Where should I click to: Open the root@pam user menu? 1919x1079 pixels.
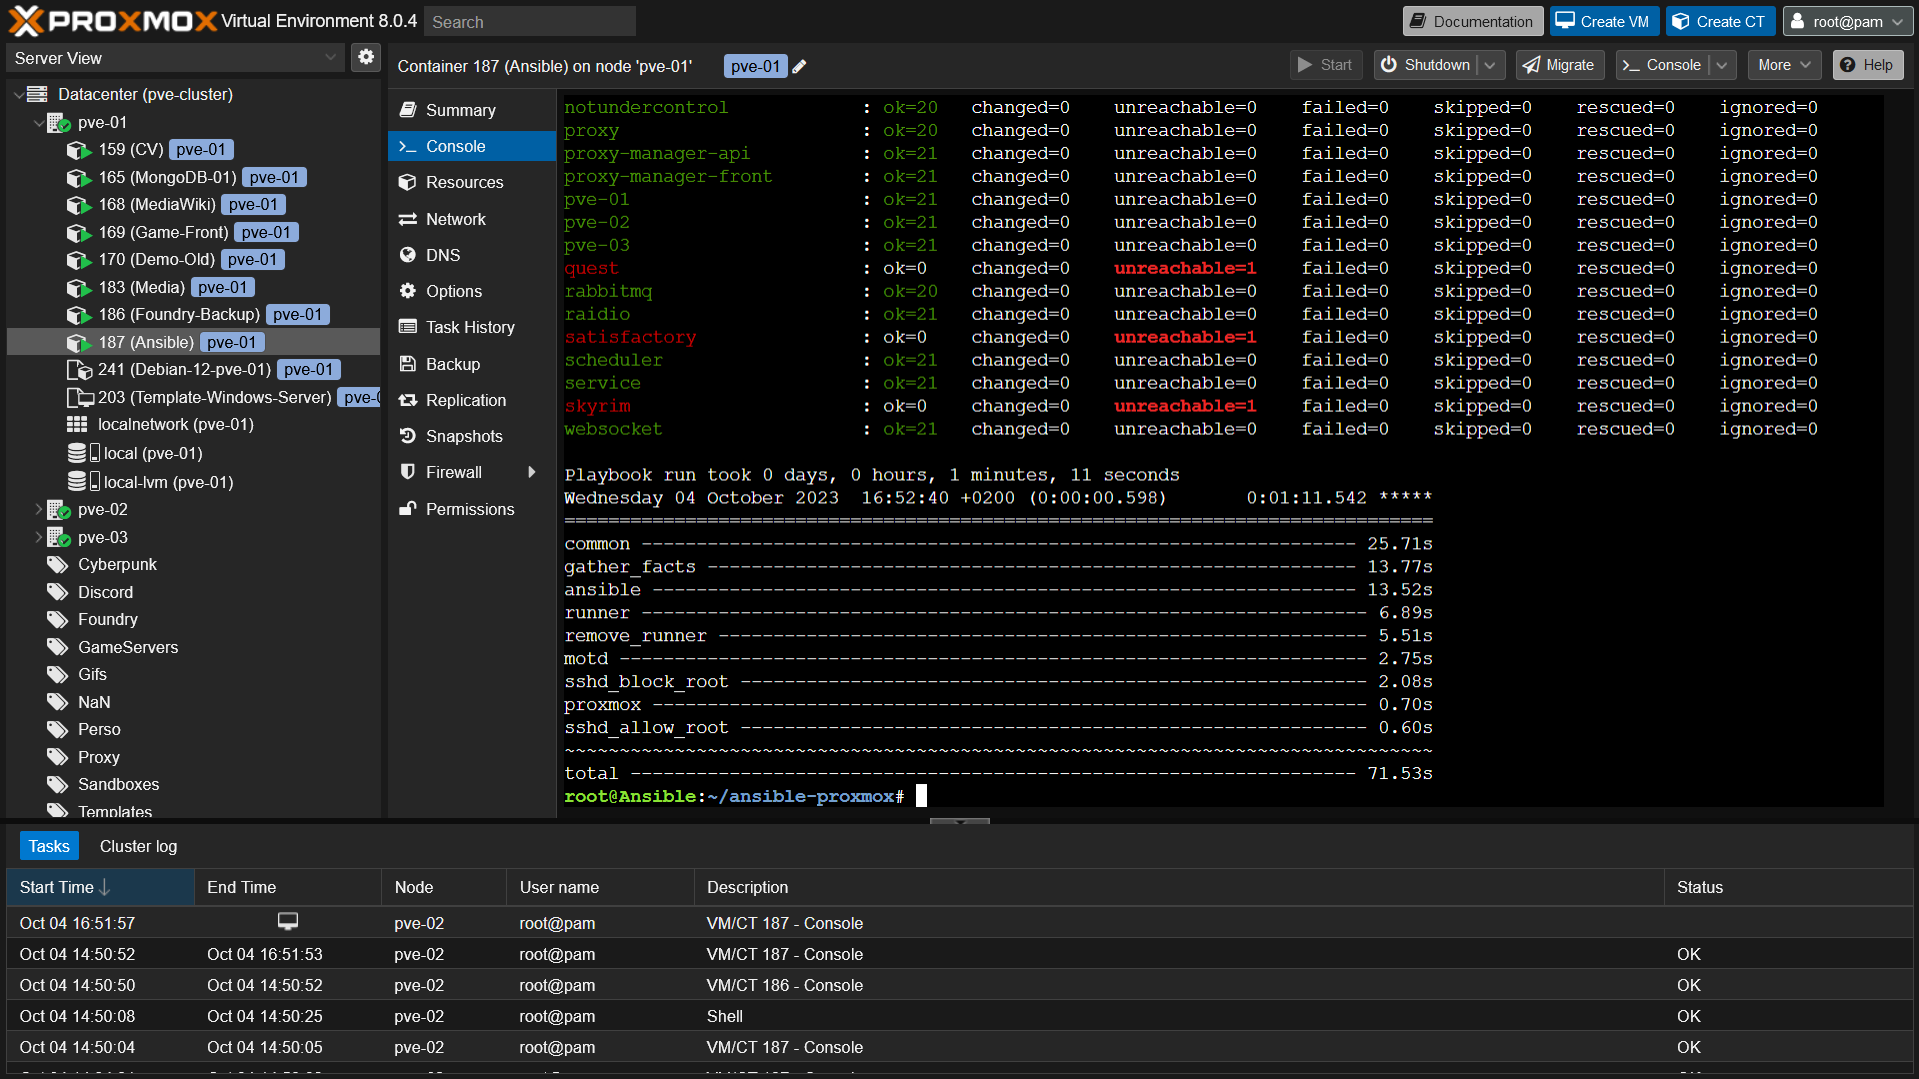click(x=1848, y=21)
